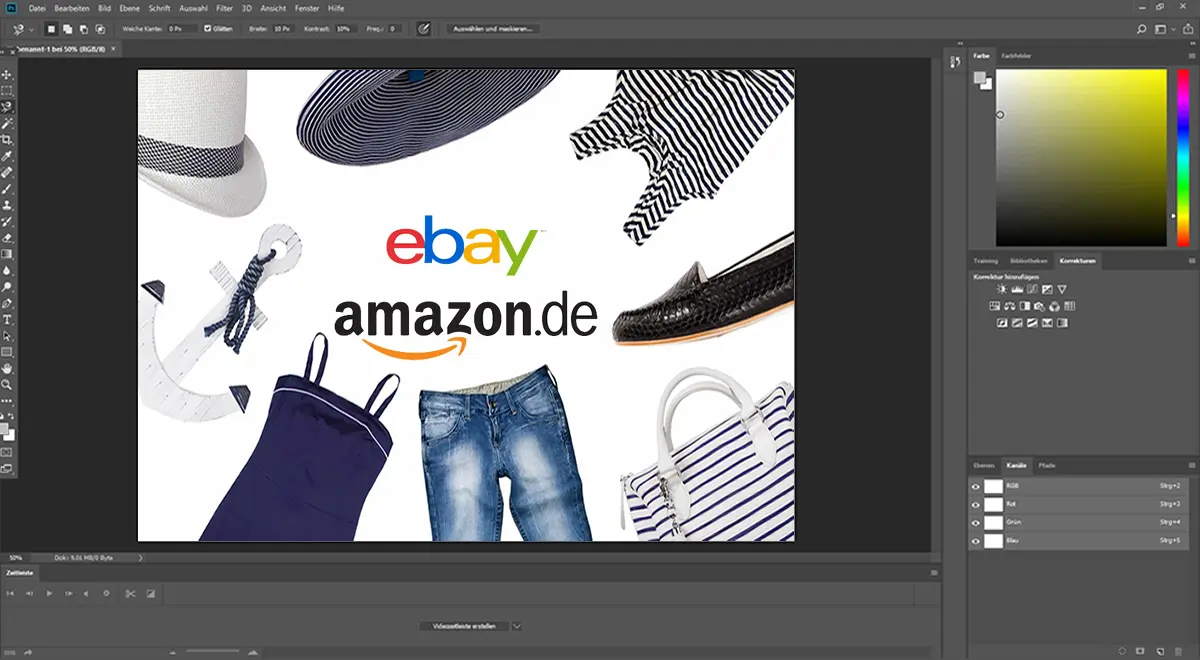The image size is (1200, 660).
Task: Open the Kanäle panel menu
Action: [1191, 466]
